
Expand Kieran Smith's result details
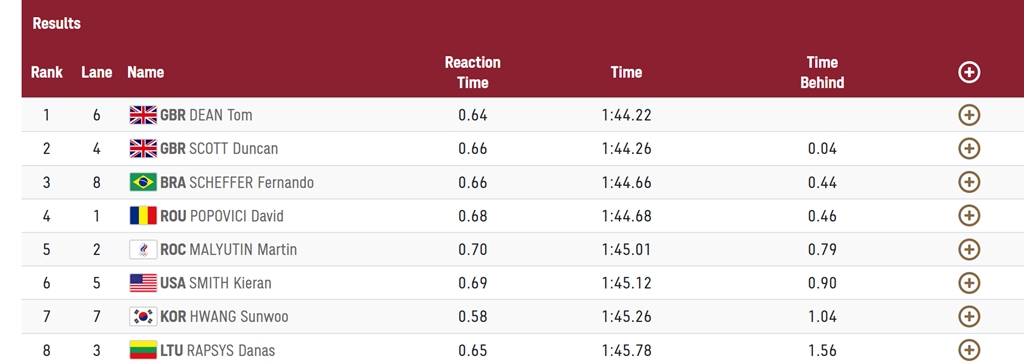[968, 283]
